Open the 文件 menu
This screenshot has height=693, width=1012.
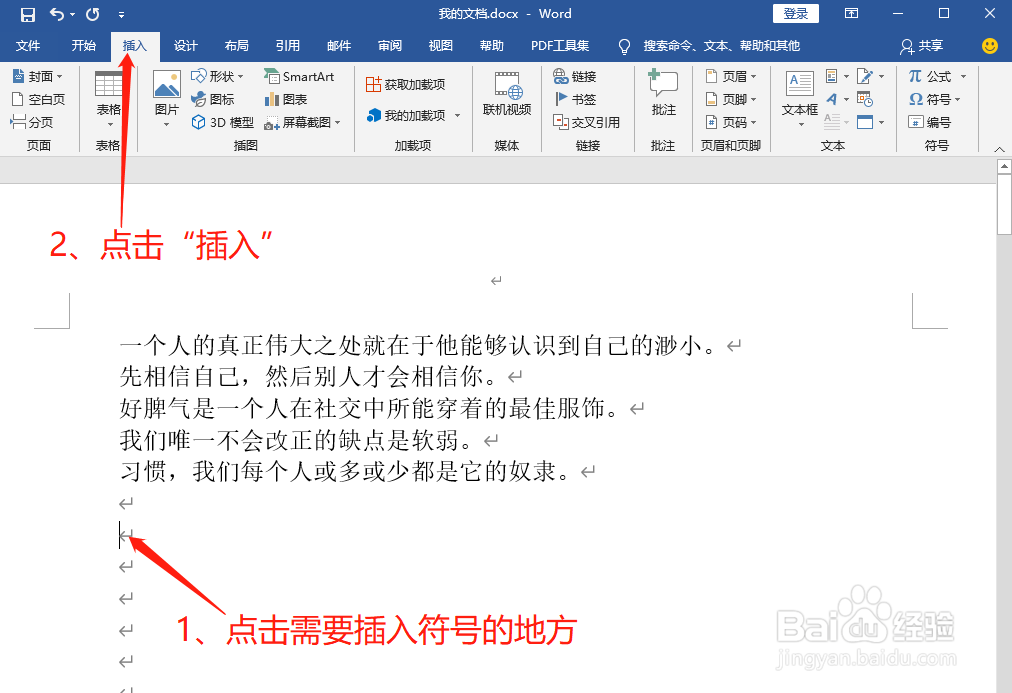[x=28, y=46]
